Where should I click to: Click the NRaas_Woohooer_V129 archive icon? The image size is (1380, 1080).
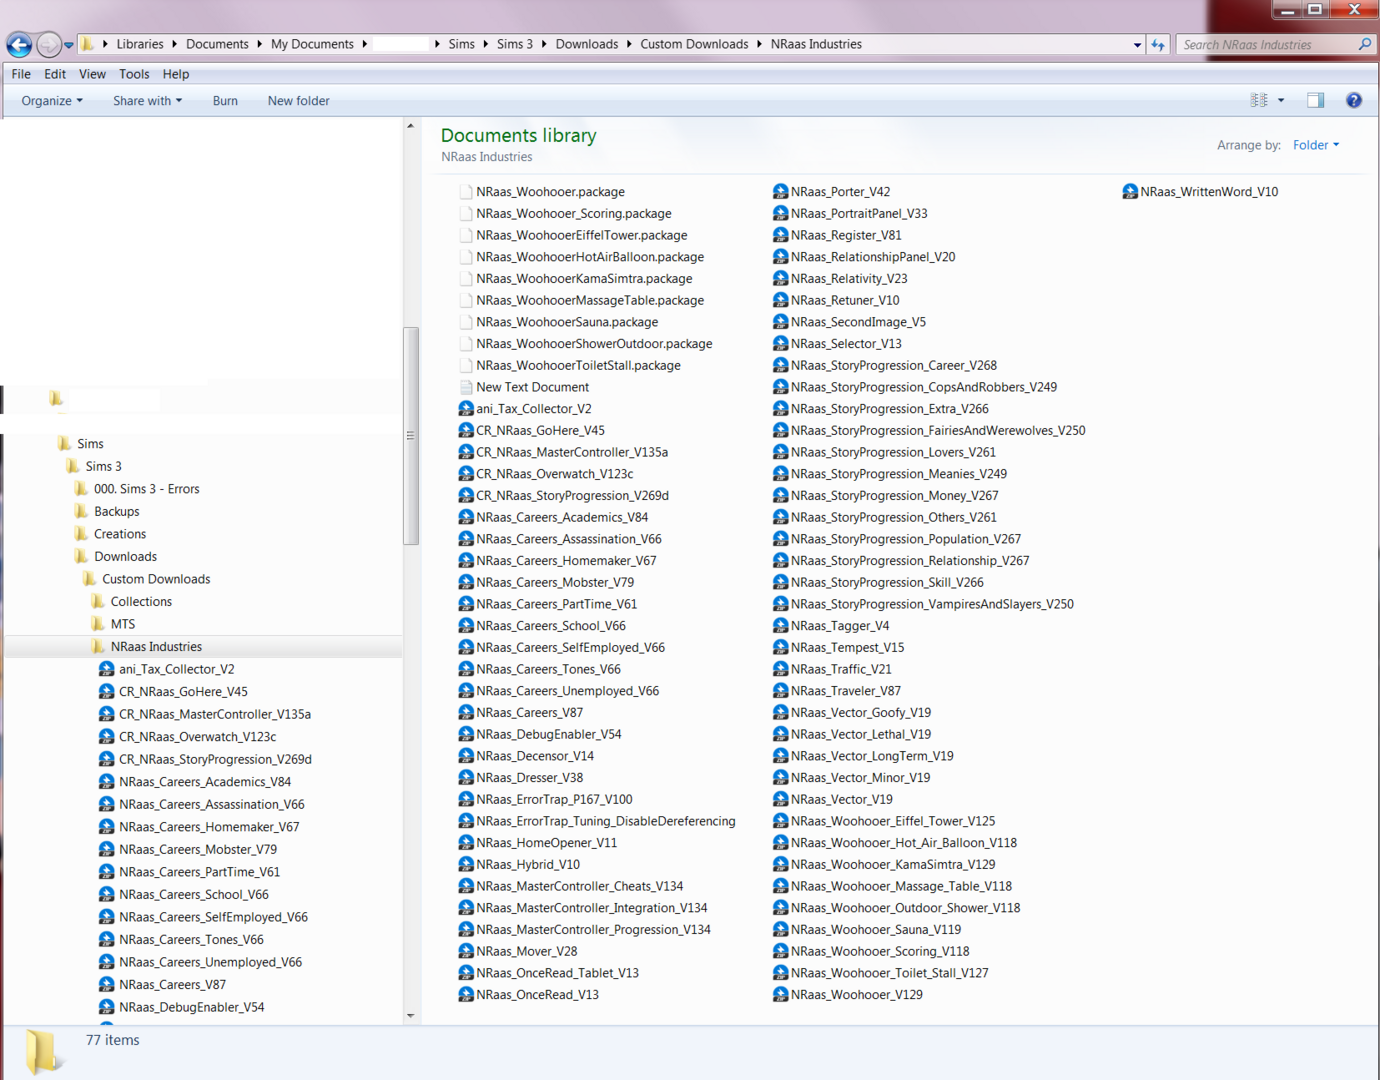780,994
